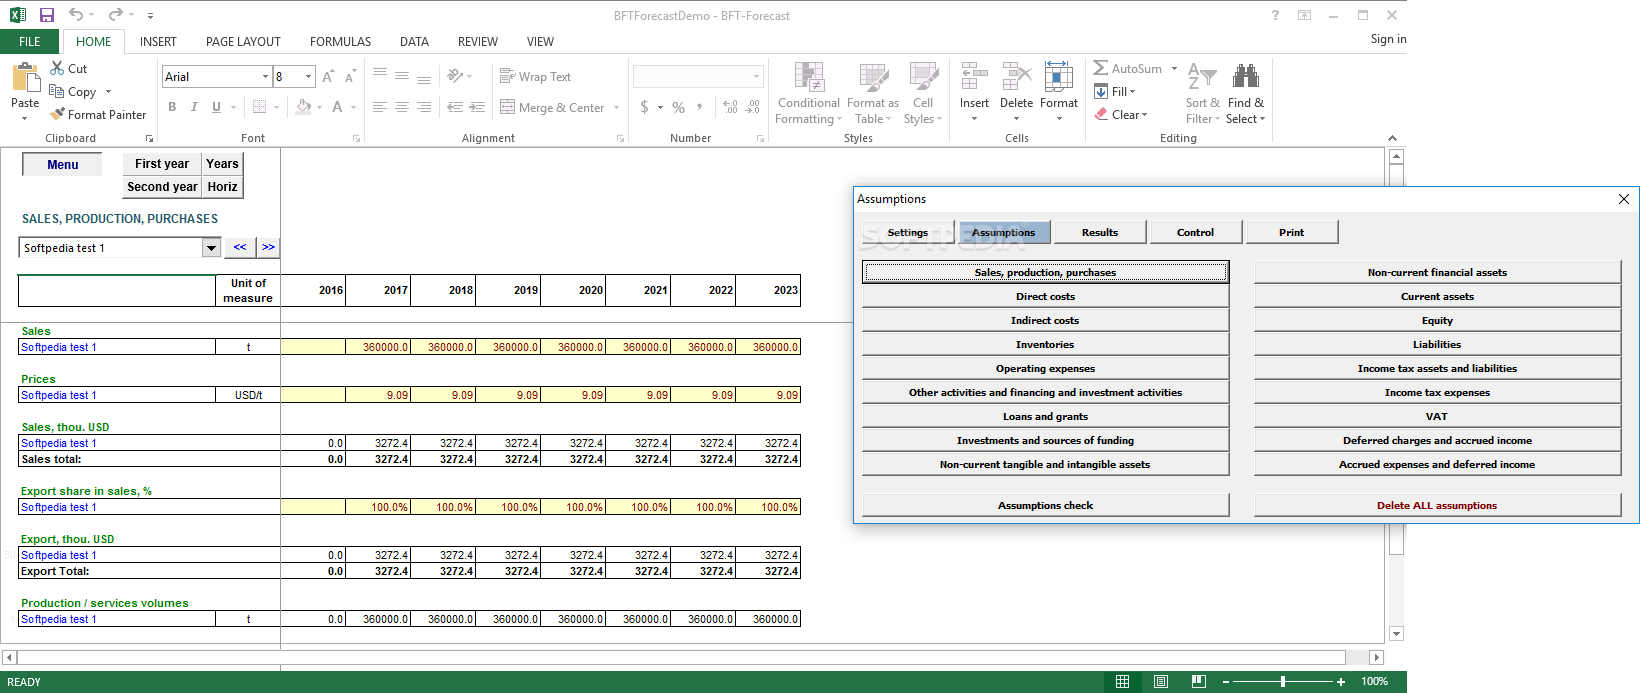The image size is (1640, 693).
Task: Switch to the INSERT ribbon tab
Action: pyautogui.click(x=158, y=41)
